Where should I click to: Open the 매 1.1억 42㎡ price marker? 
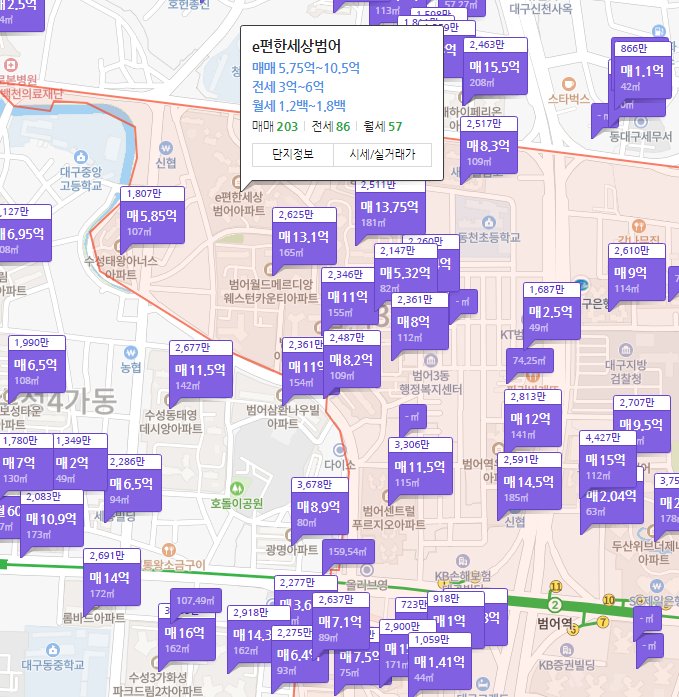[643, 71]
